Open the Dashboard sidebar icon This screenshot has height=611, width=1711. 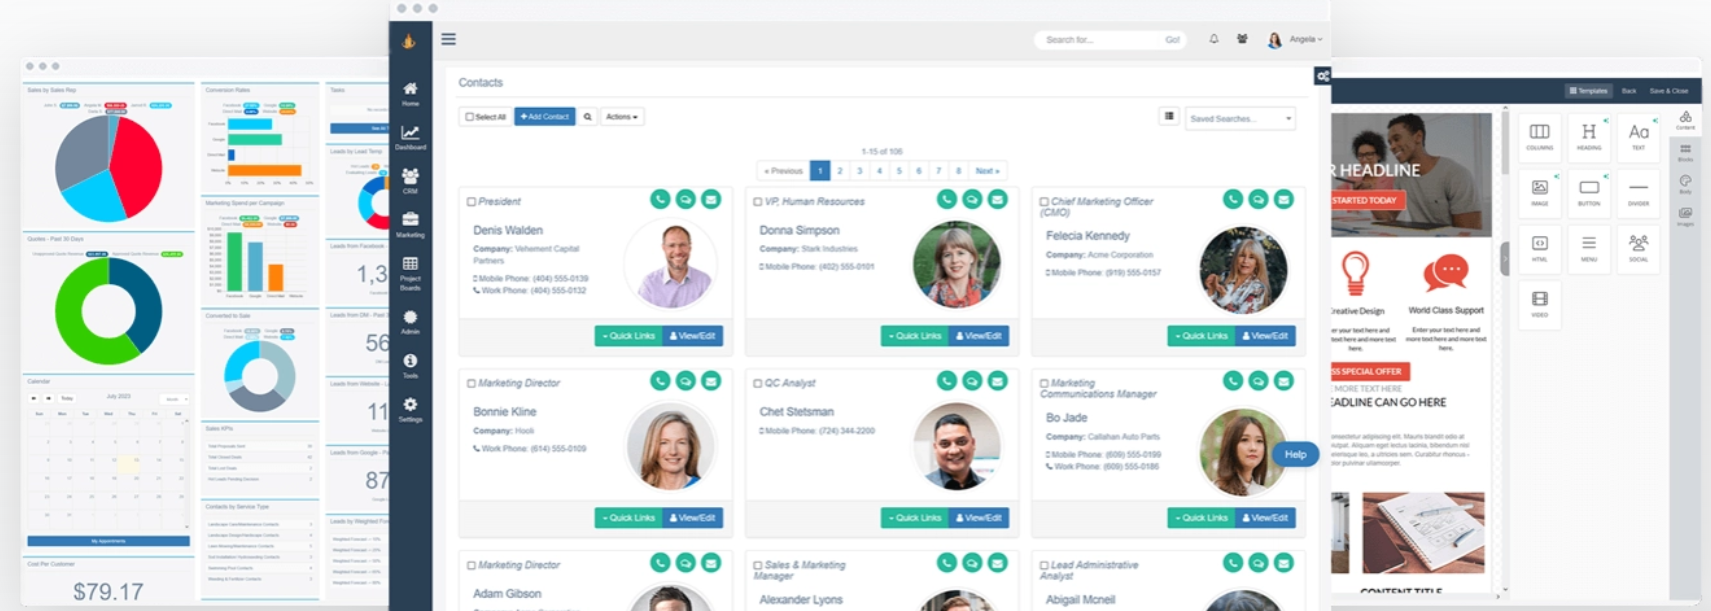pos(410,137)
